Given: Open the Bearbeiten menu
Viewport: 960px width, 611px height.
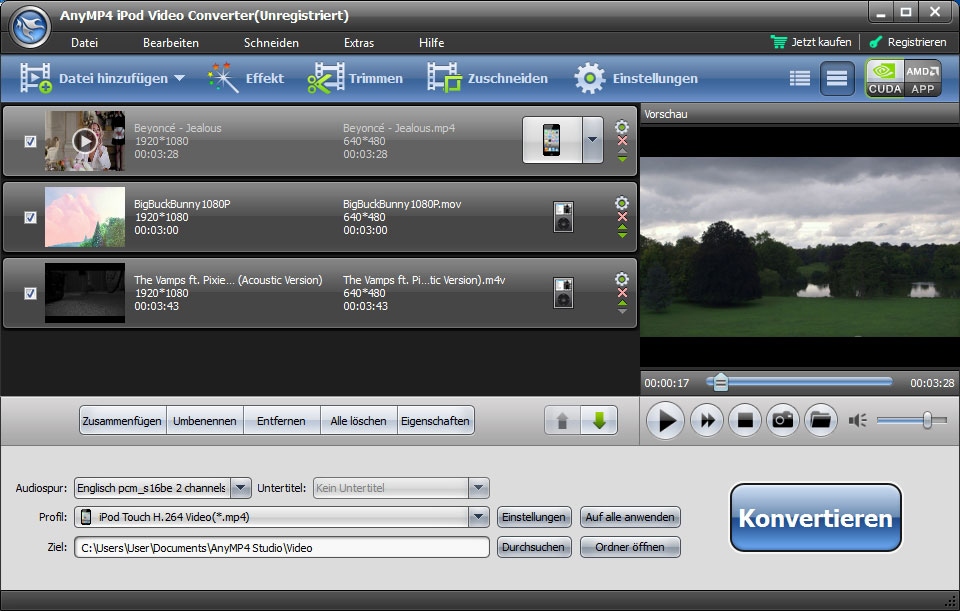Looking at the screenshot, I should (x=171, y=43).
